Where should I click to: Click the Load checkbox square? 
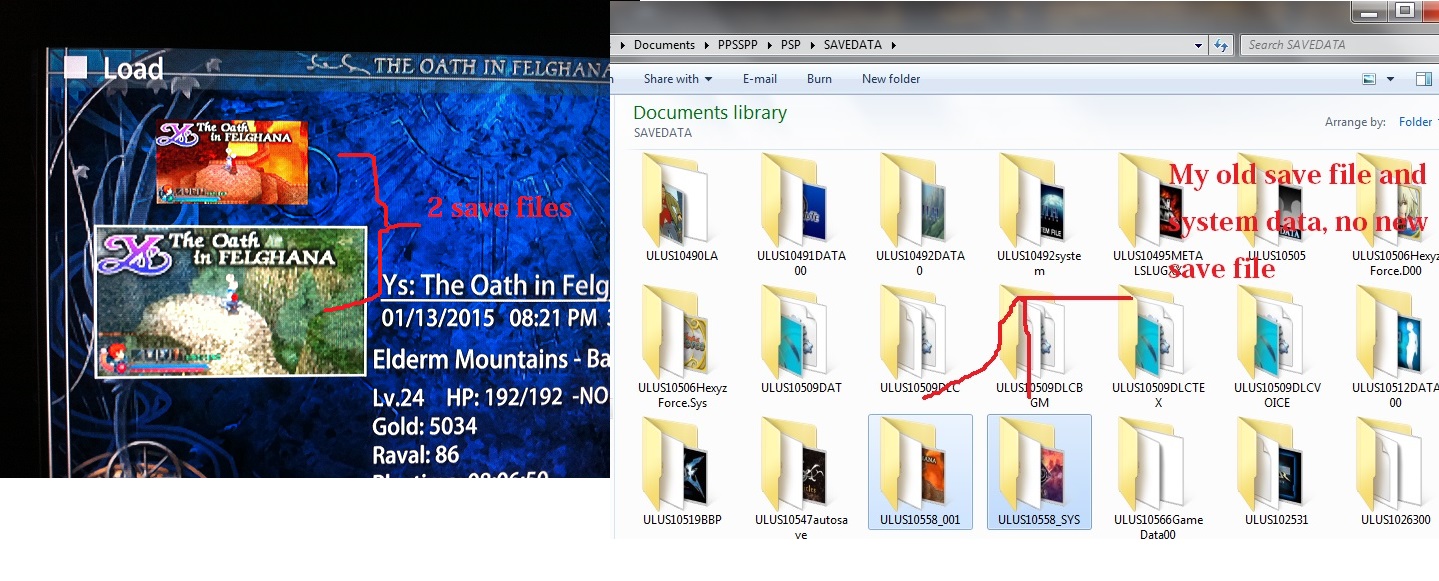tap(76, 68)
